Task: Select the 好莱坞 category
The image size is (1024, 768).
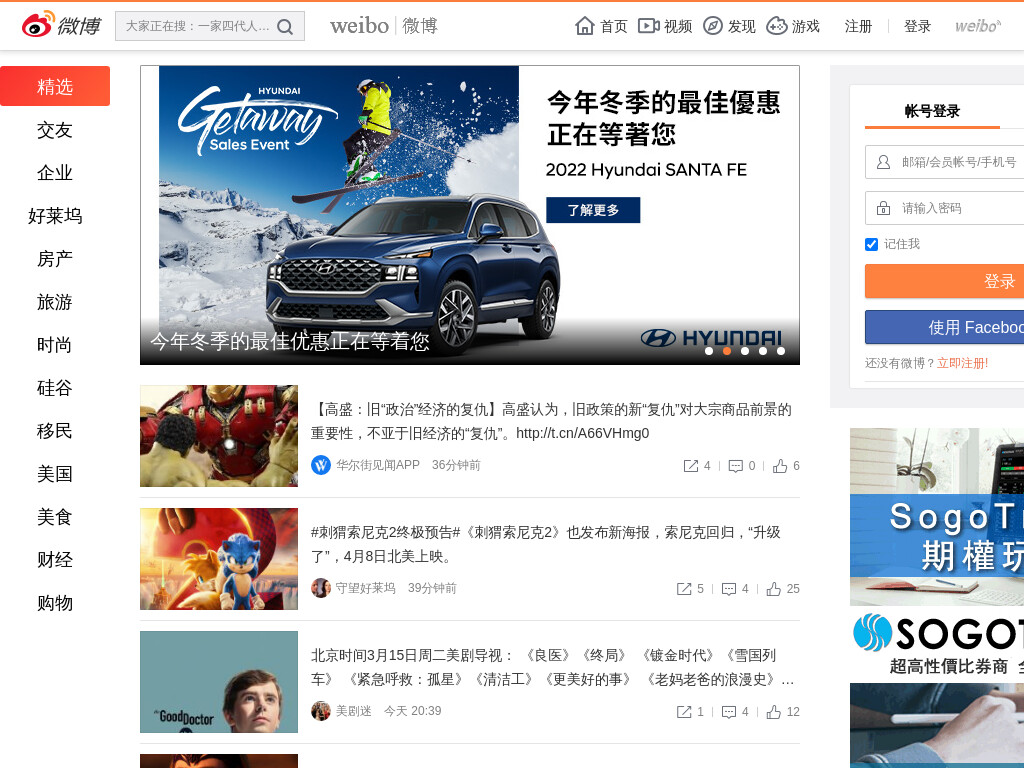Action: [x=55, y=216]
